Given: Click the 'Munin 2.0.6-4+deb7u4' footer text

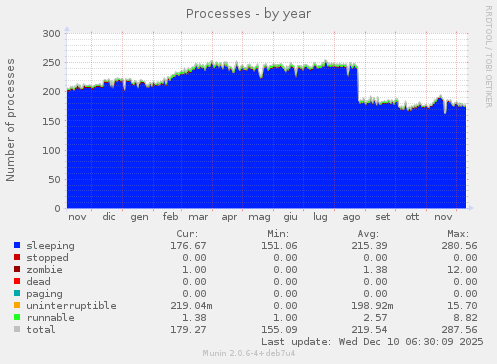Looking at the screenshot, I should [x=249, y=353].
